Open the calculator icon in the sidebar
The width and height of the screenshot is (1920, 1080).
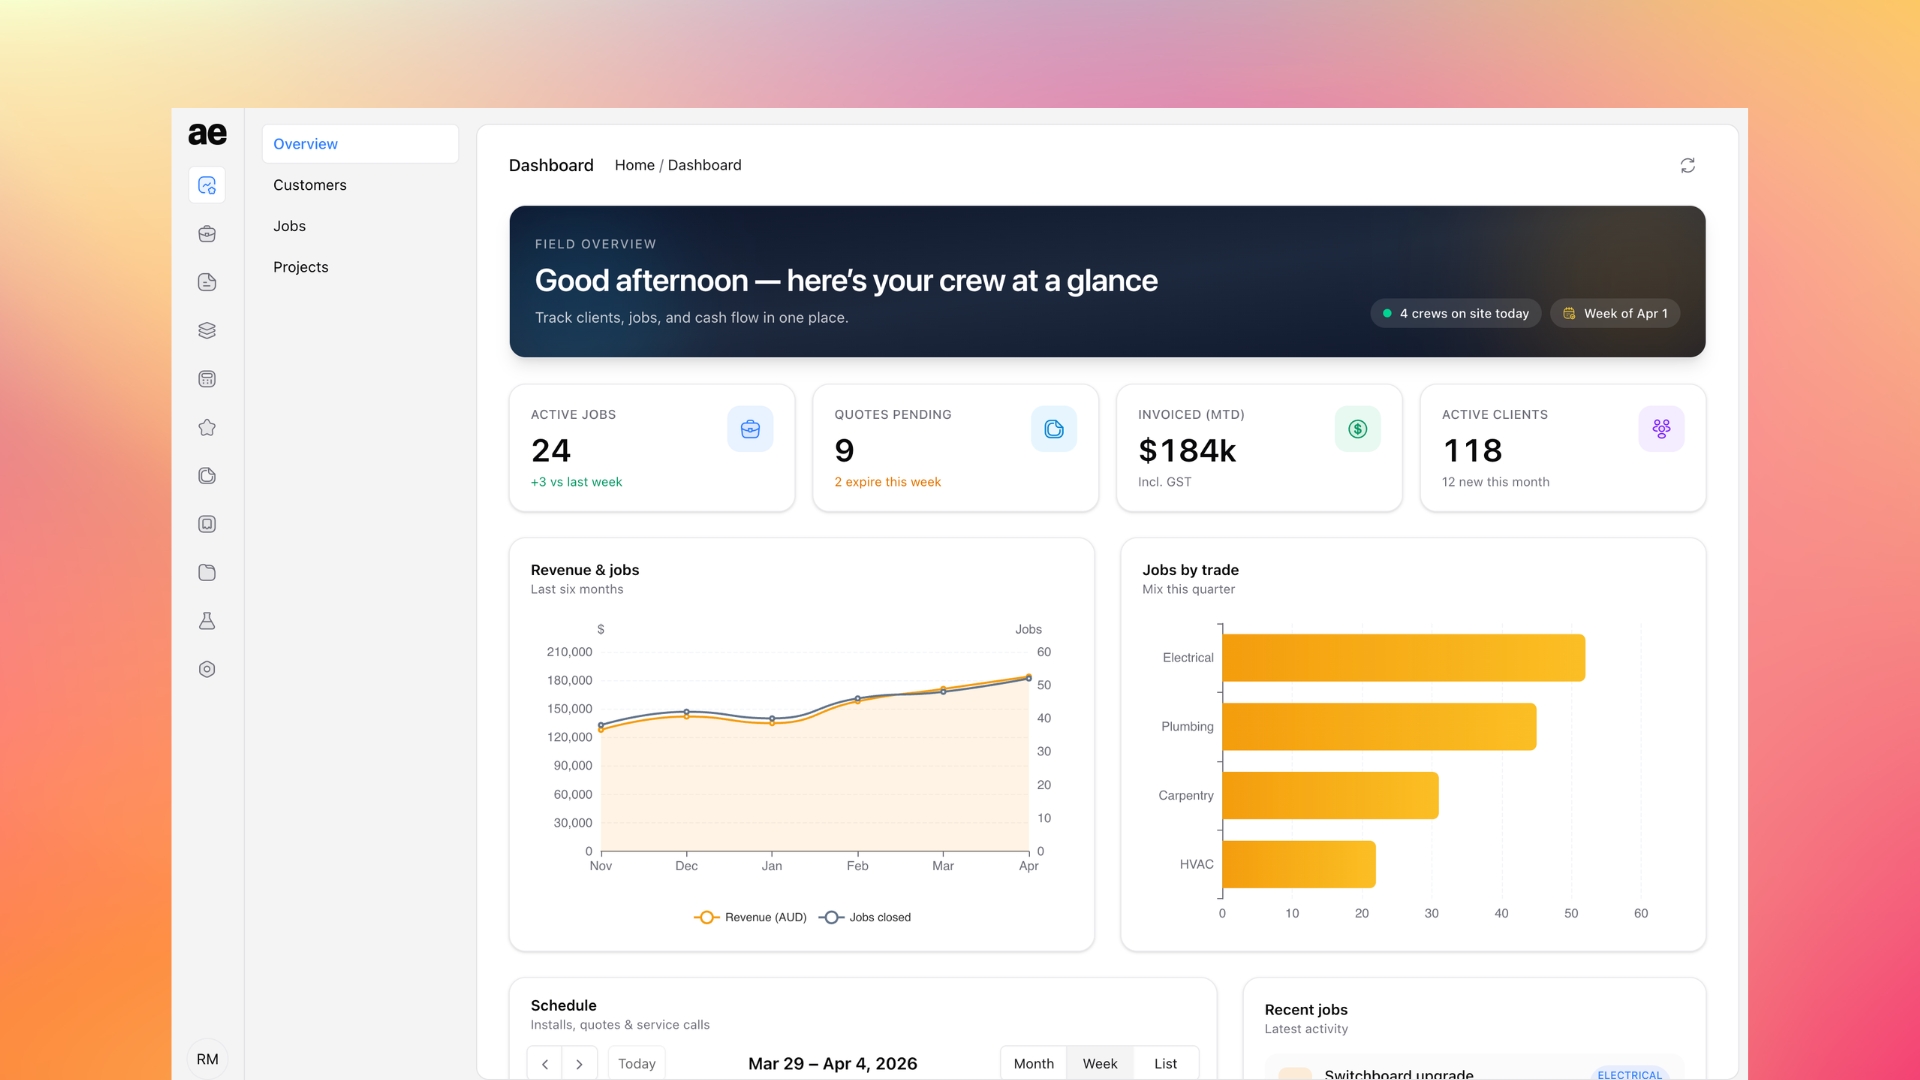pos(207,379)
